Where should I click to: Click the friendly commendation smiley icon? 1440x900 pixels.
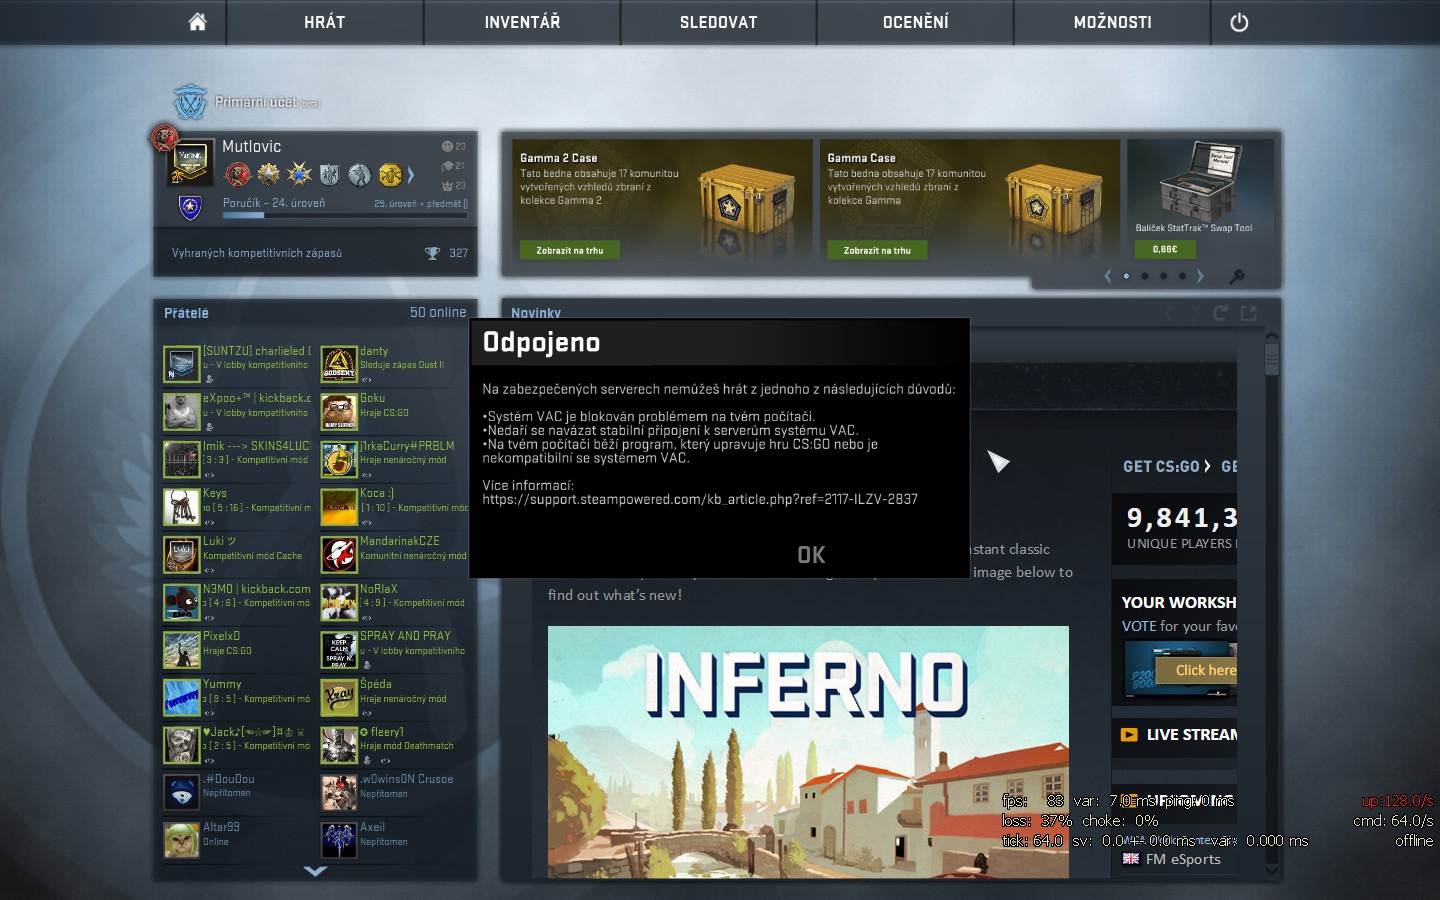447,146
